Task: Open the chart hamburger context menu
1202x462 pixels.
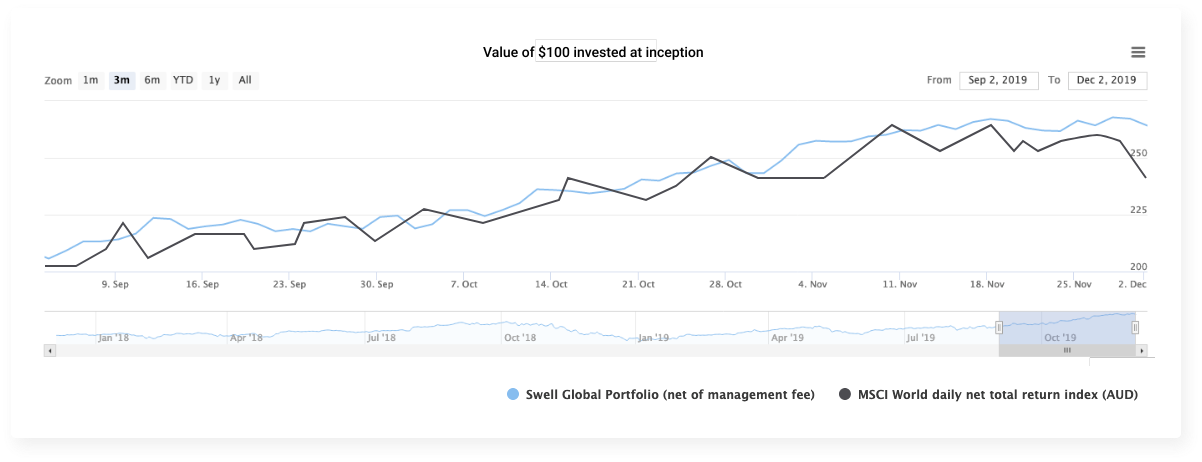Action: tap(1138, 53)
